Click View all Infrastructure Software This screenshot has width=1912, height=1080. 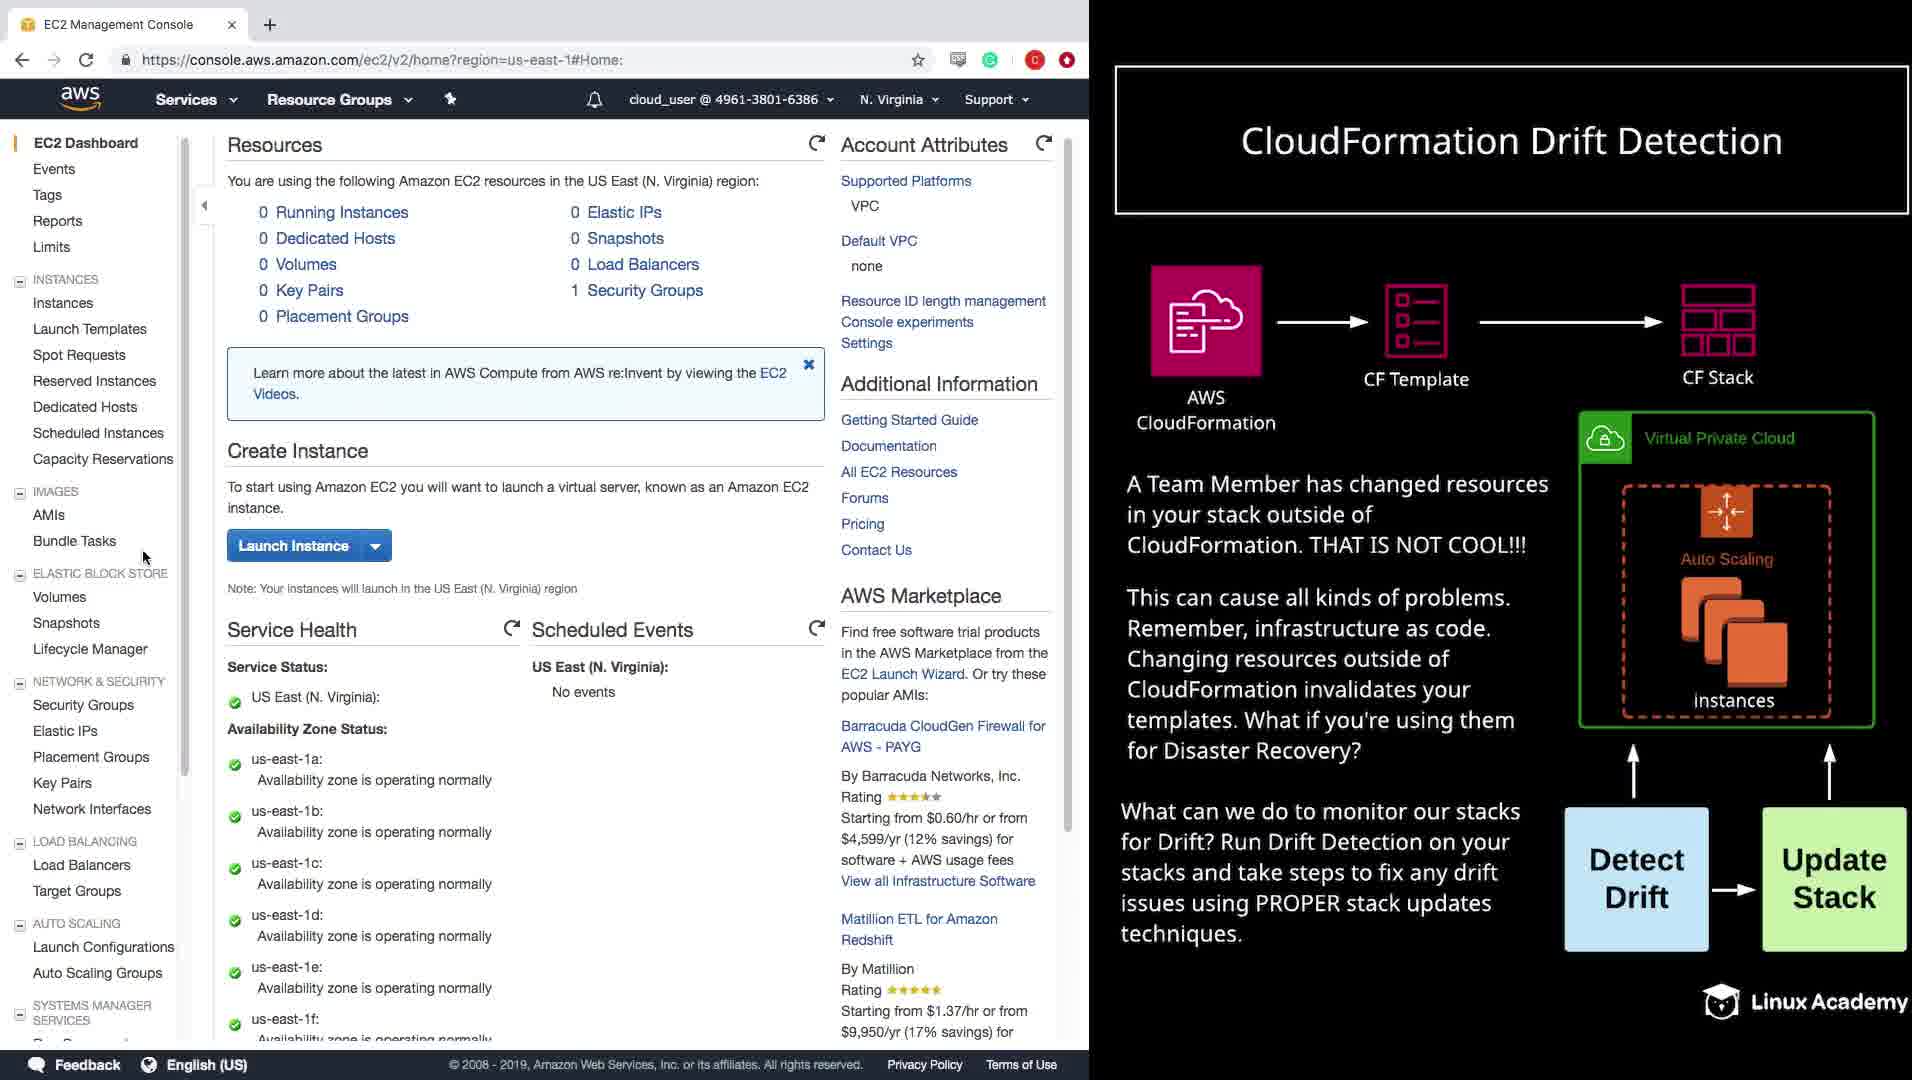tap(938, 881)
